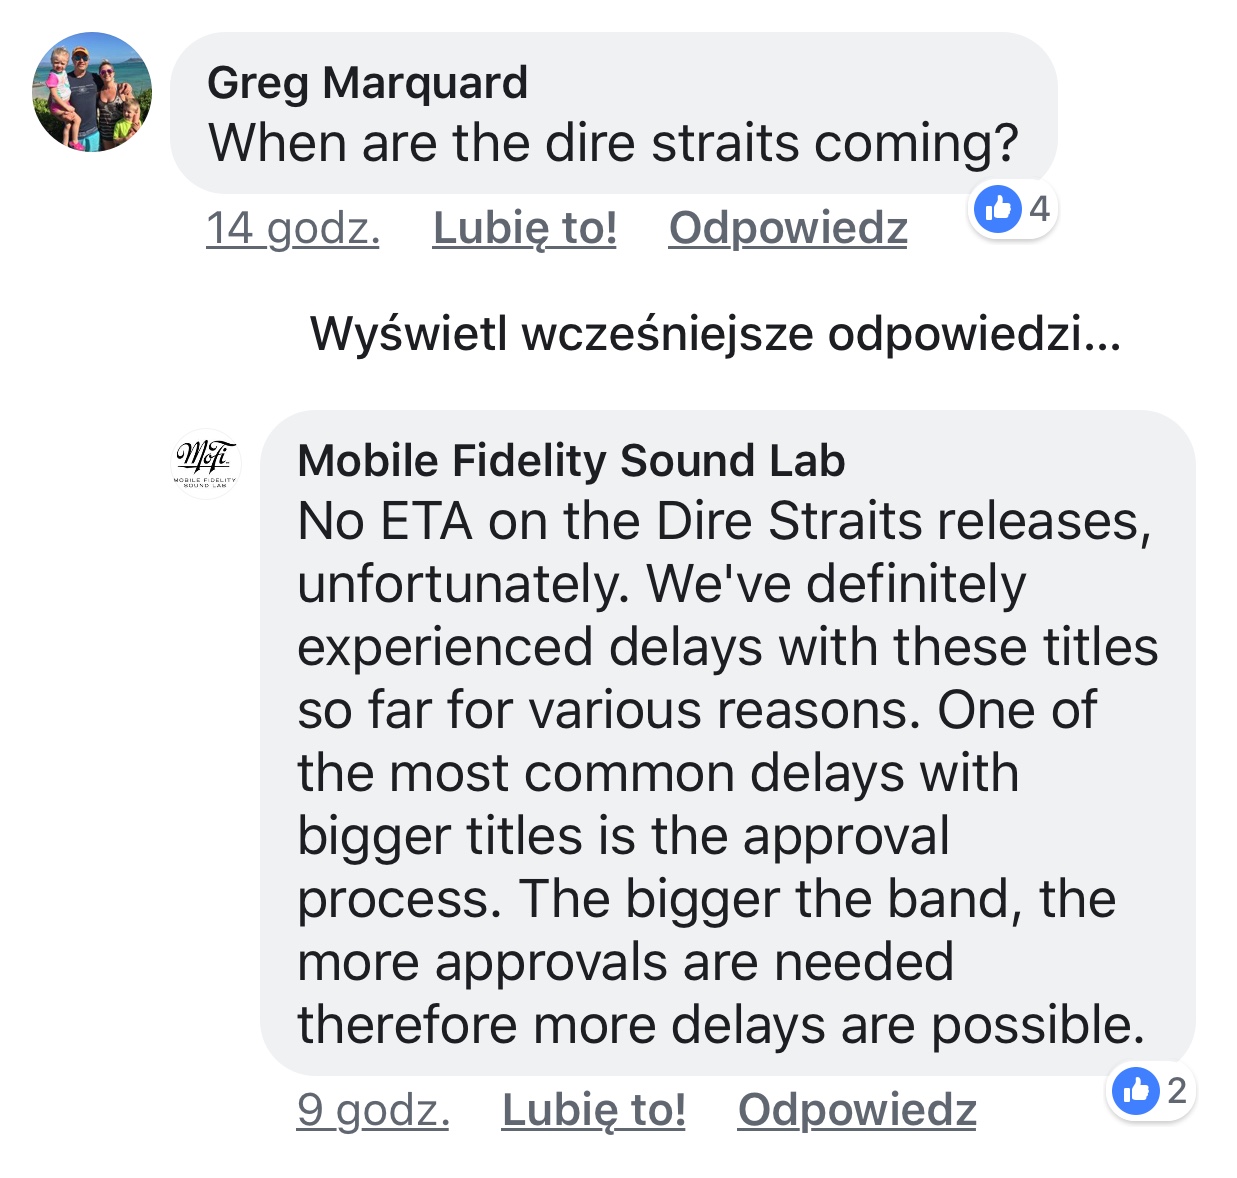Screen dimensions: 1237x1178
Task: Like Greg Marquard's comment with Lubię to!
Action: [524, 228]
